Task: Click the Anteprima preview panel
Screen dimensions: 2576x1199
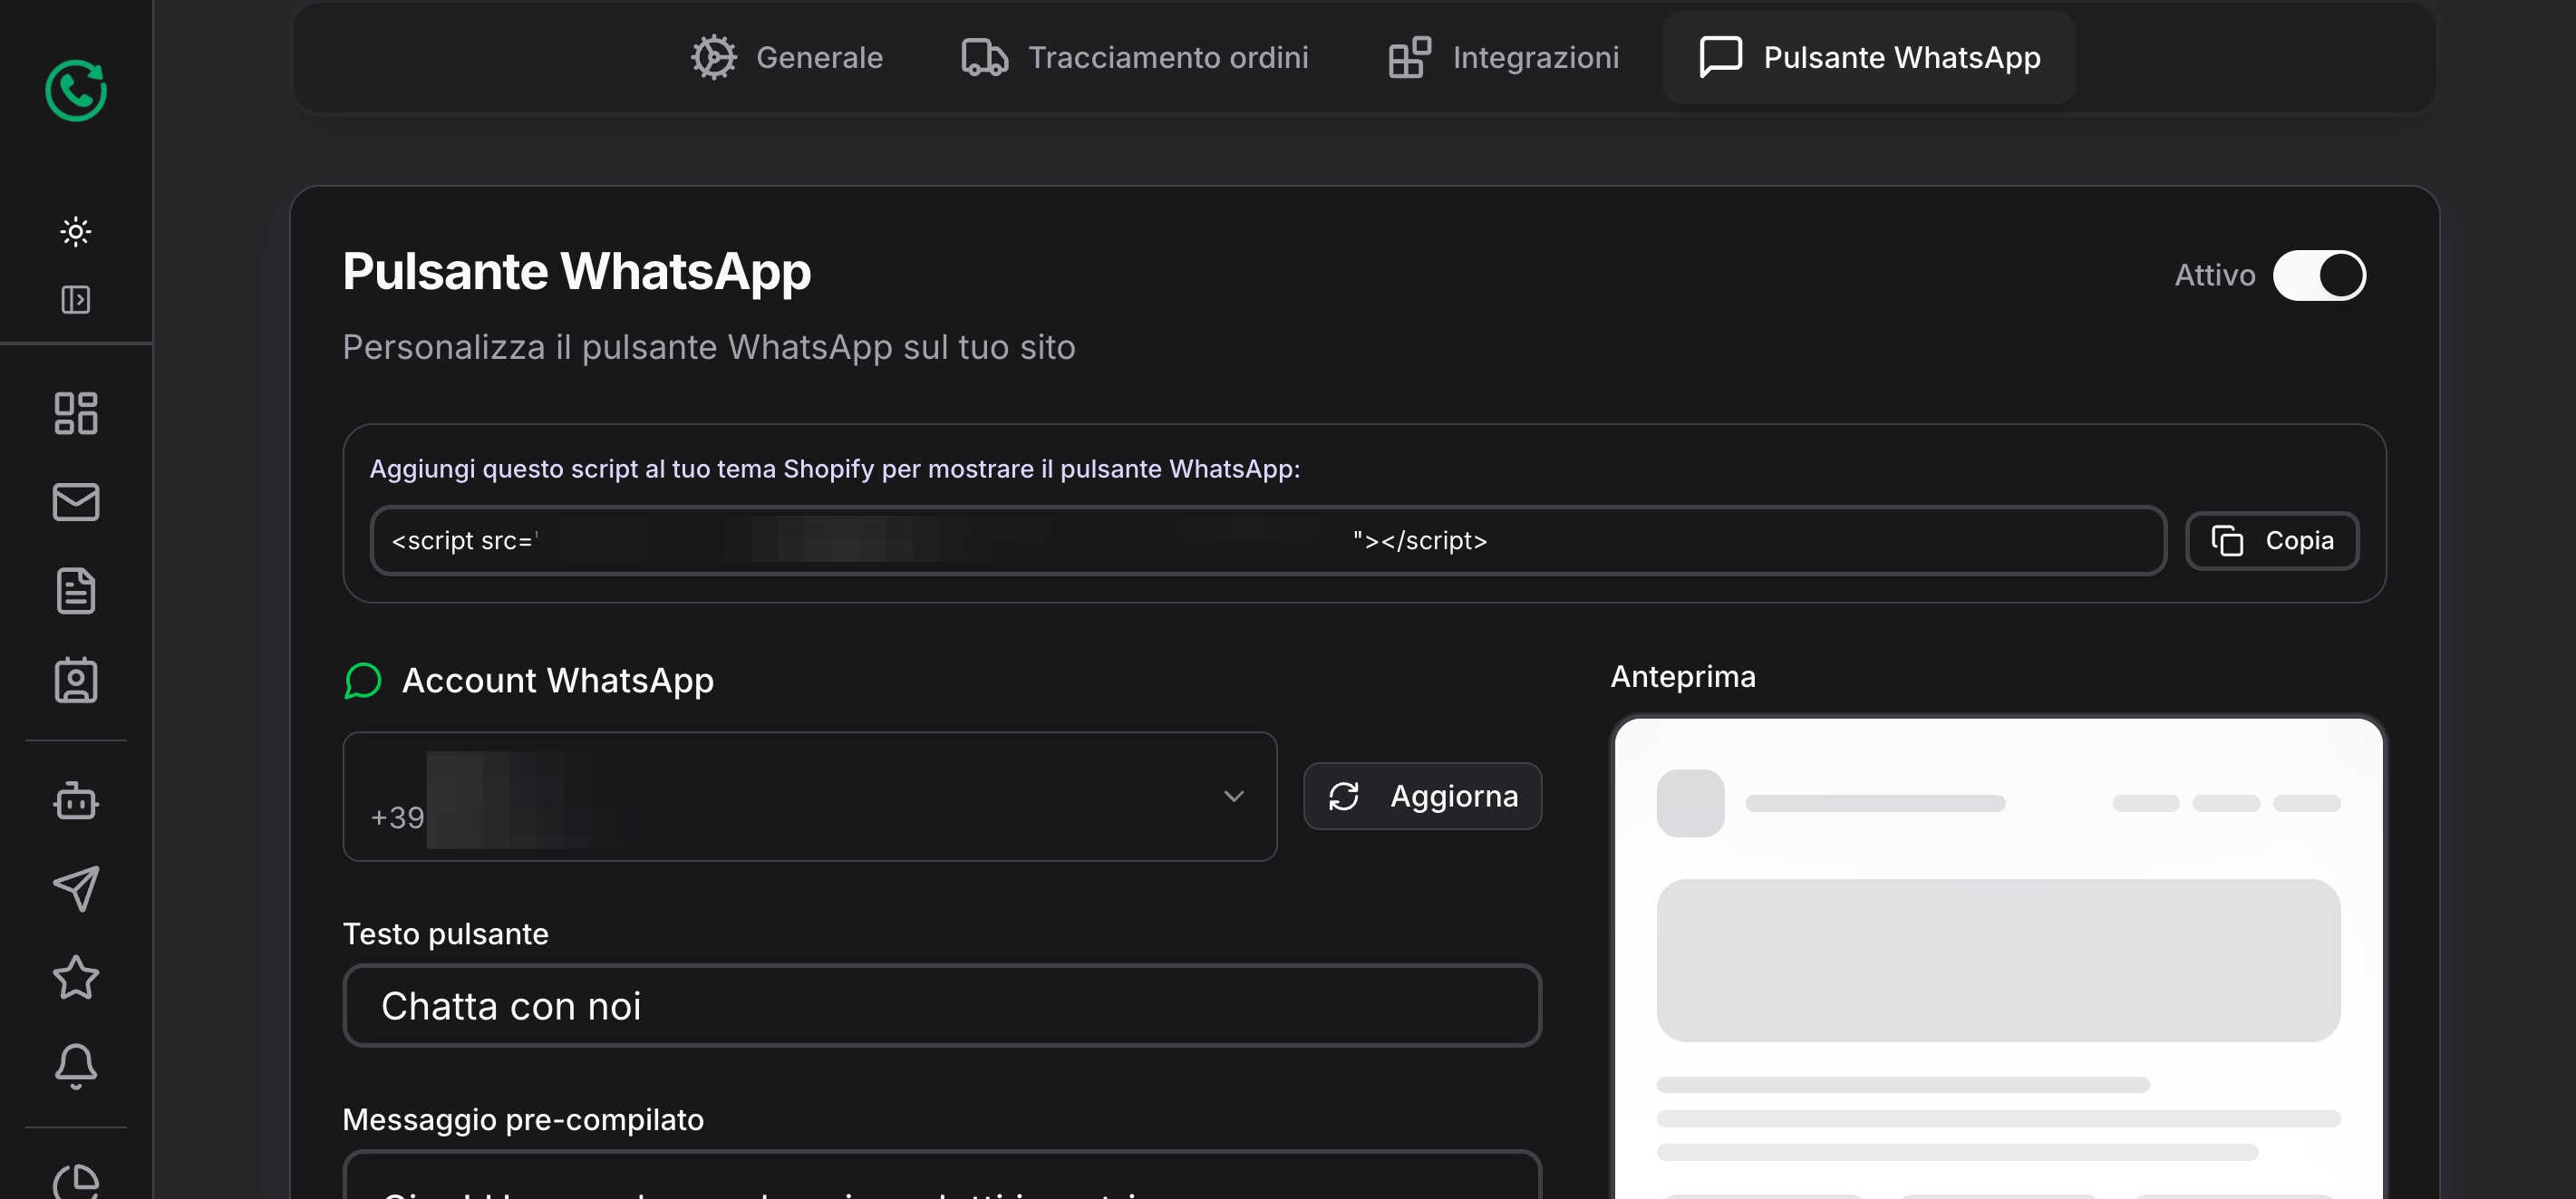Action: (1998, 958)
